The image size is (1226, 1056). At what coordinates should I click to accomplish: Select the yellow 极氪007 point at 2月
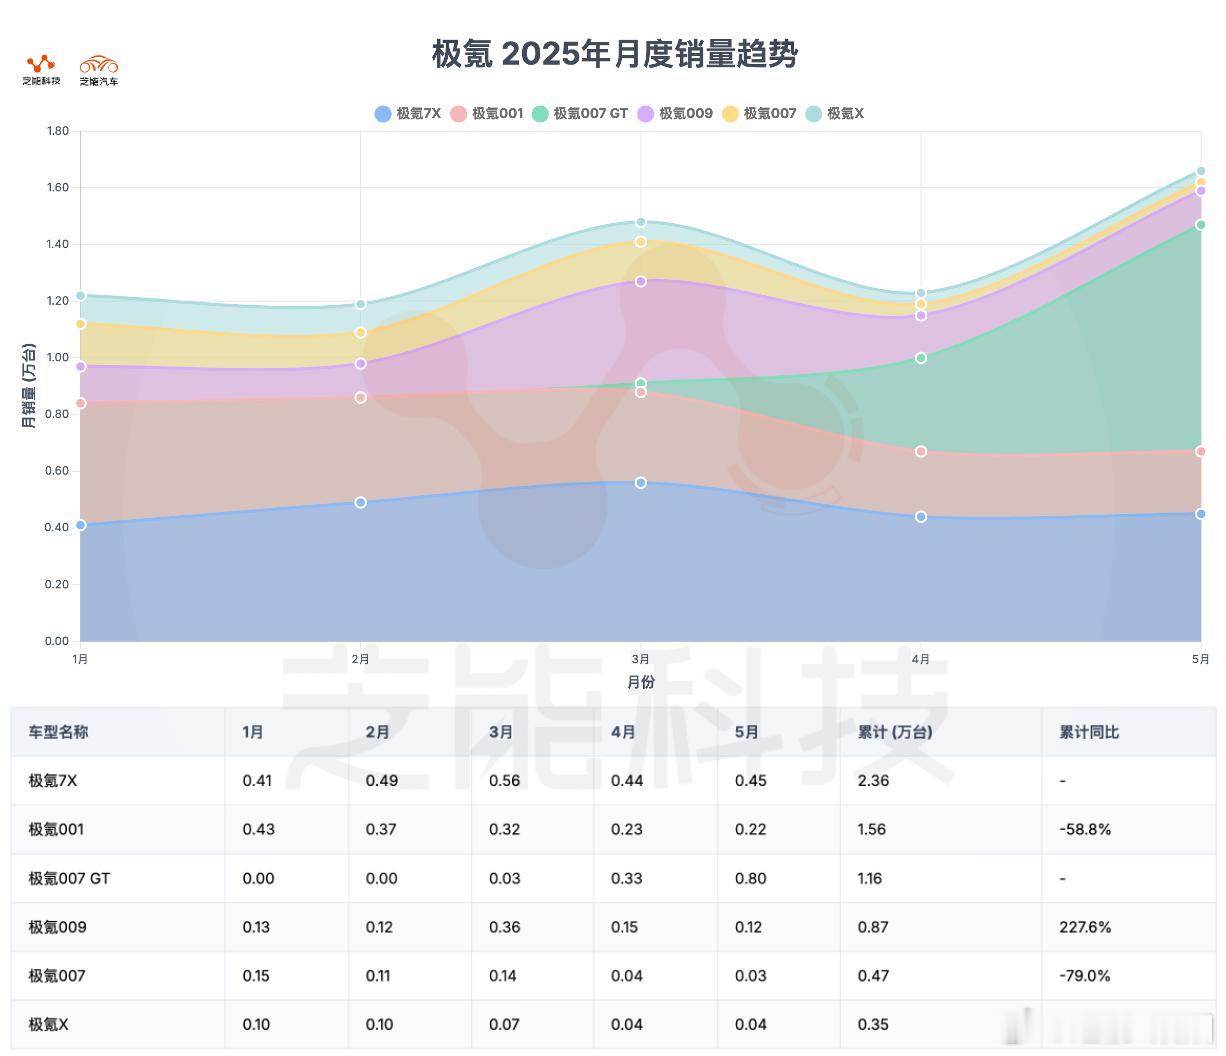click(361, 332)
